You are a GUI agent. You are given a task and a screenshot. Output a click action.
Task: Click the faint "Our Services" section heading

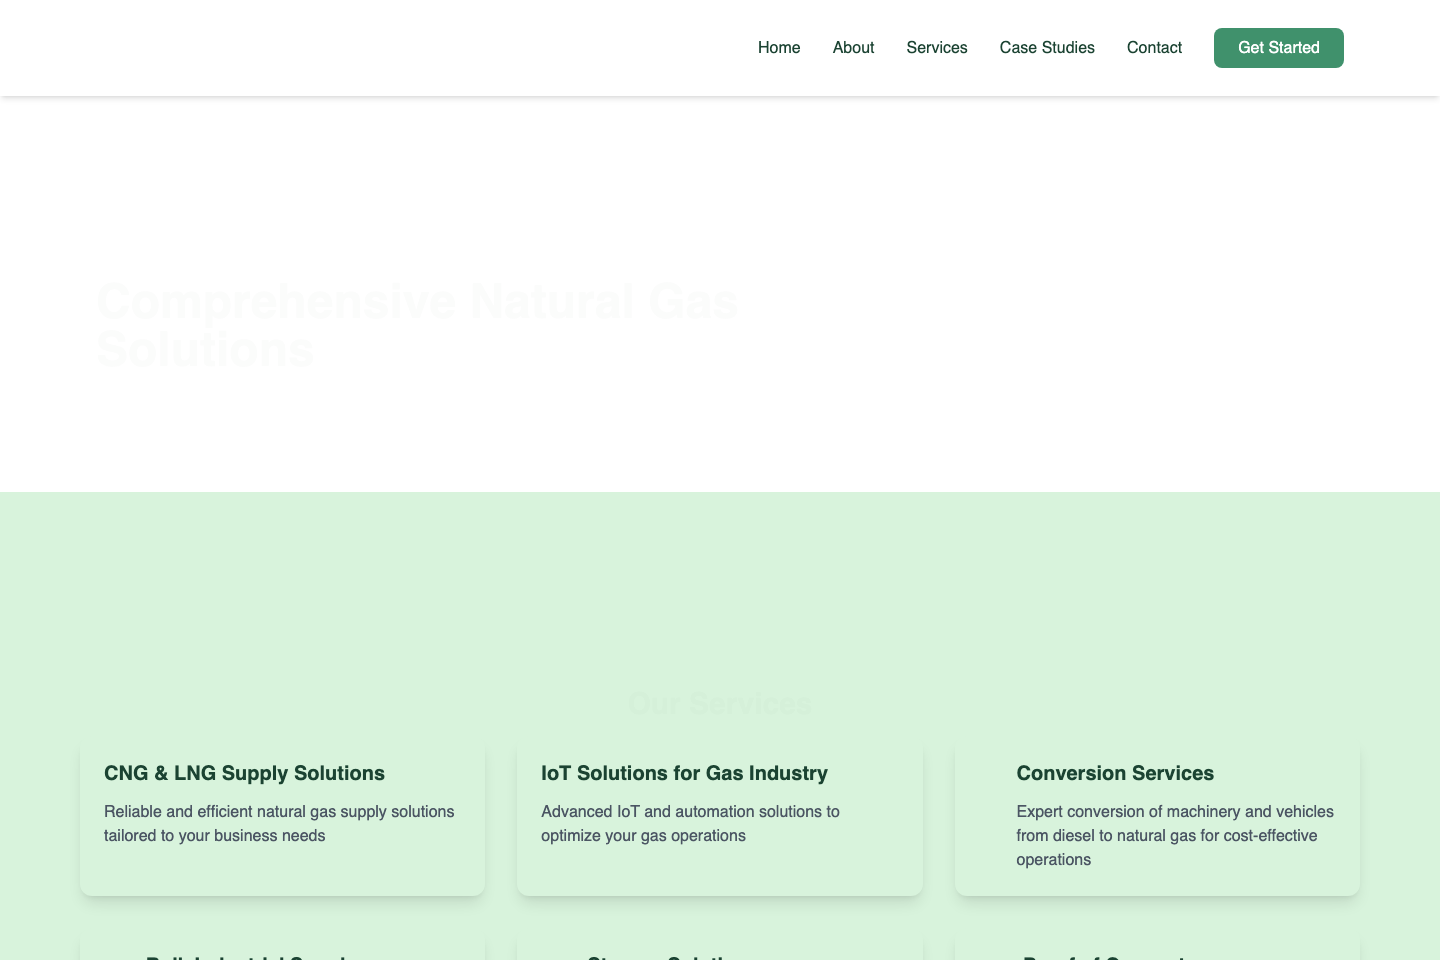tap(720, 703)
